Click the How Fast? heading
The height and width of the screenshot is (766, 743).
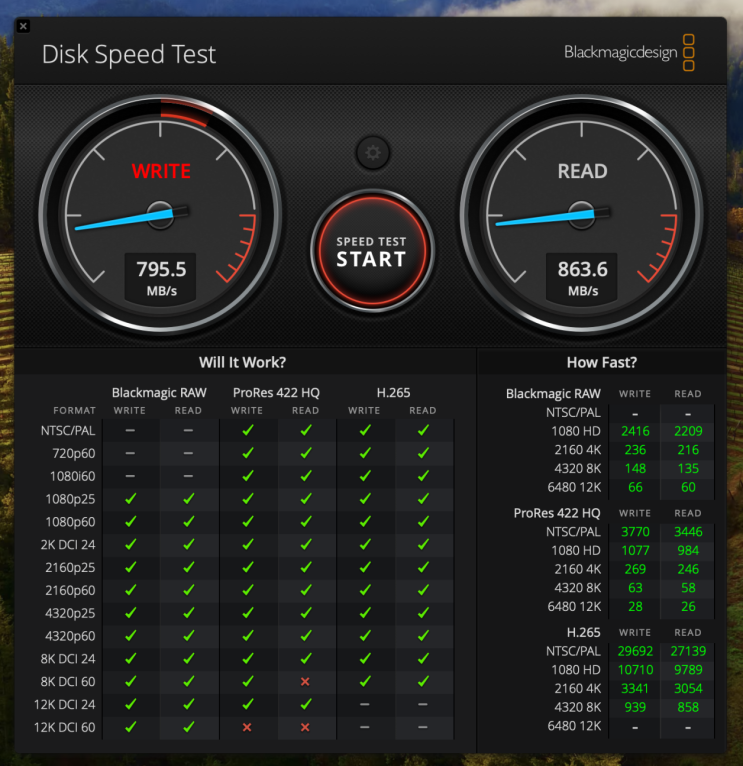pyautogui.click(x=602, y=362)
